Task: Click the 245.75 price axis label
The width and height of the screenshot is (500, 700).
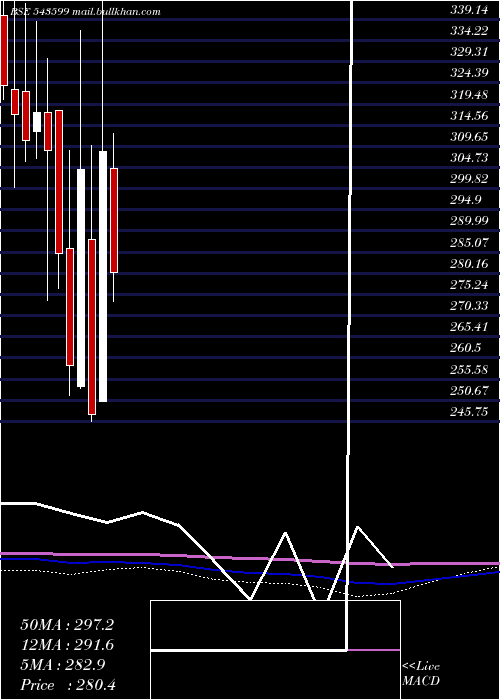Action: [x=469, y=412]
